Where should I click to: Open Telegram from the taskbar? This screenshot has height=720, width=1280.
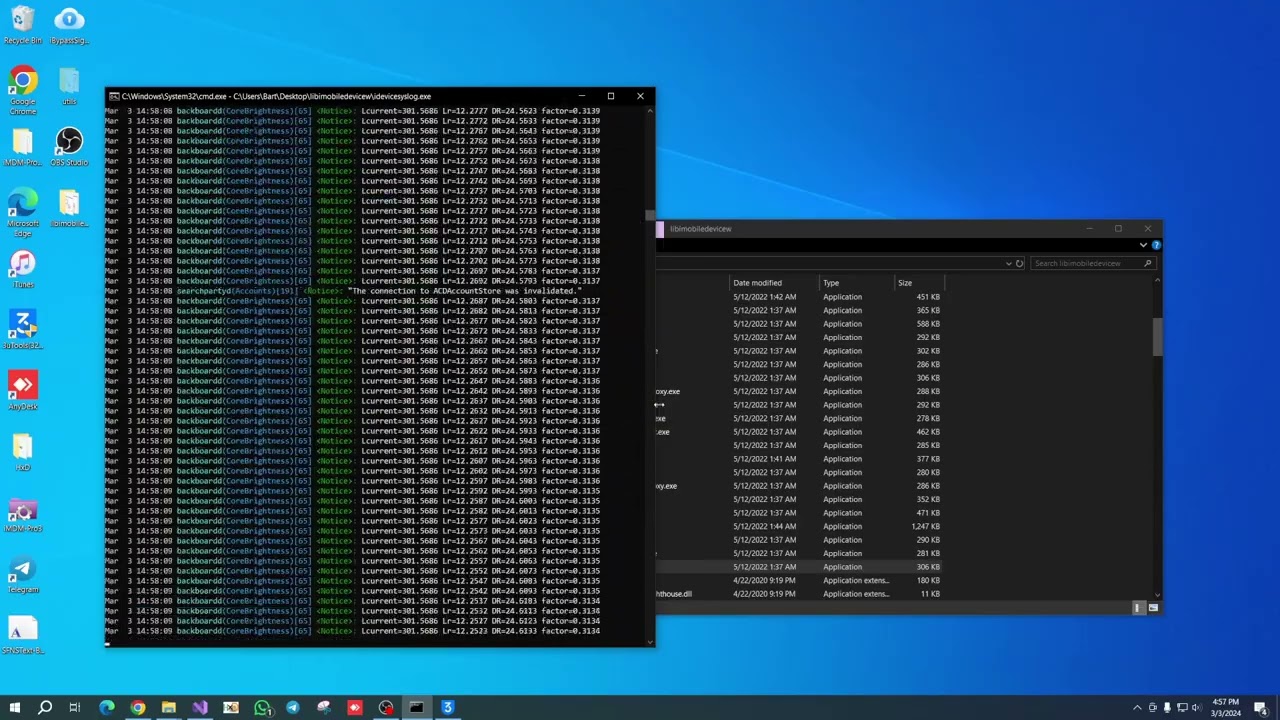pyautogui.click(x=293, y=708)
